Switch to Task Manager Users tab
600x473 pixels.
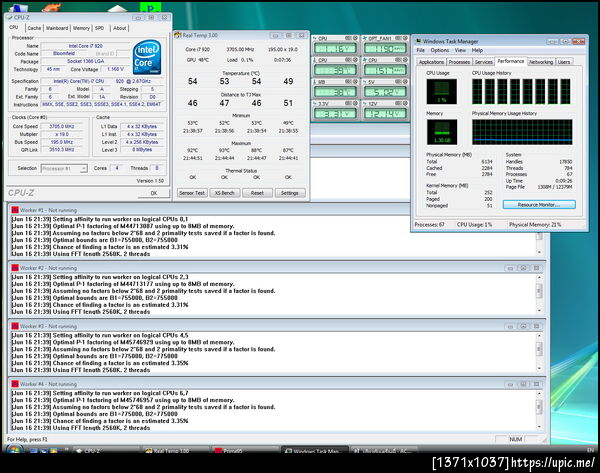(x=564, y=62)
